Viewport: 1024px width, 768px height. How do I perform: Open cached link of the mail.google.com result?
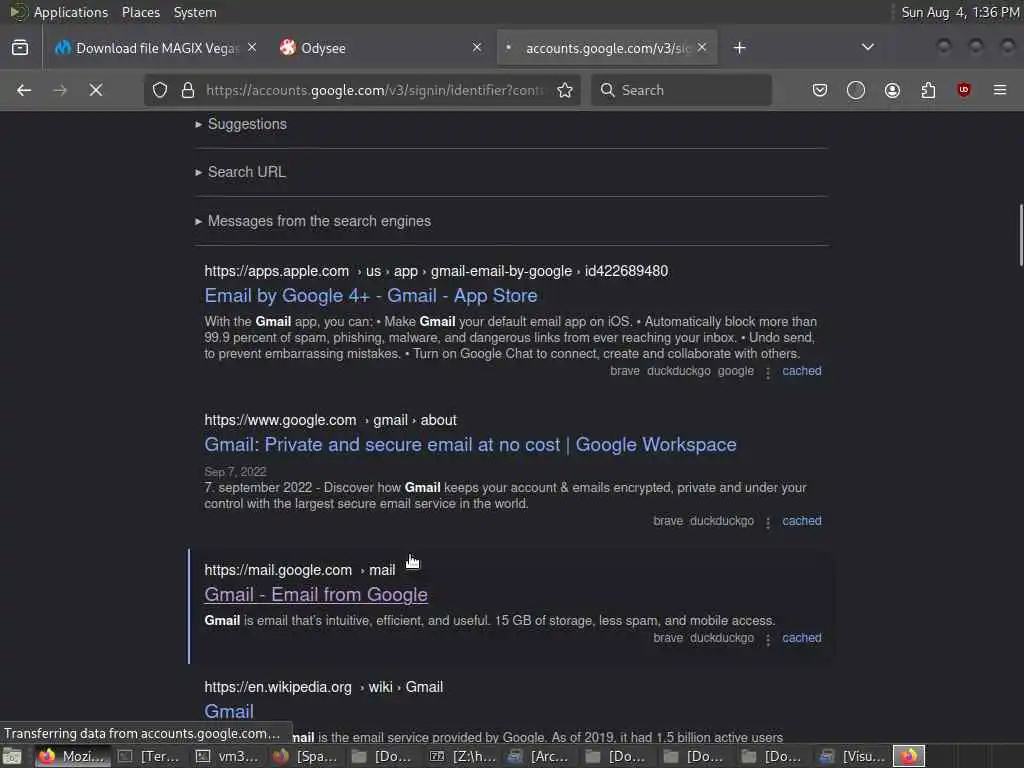pyautogui.click(x=802, y=637)
